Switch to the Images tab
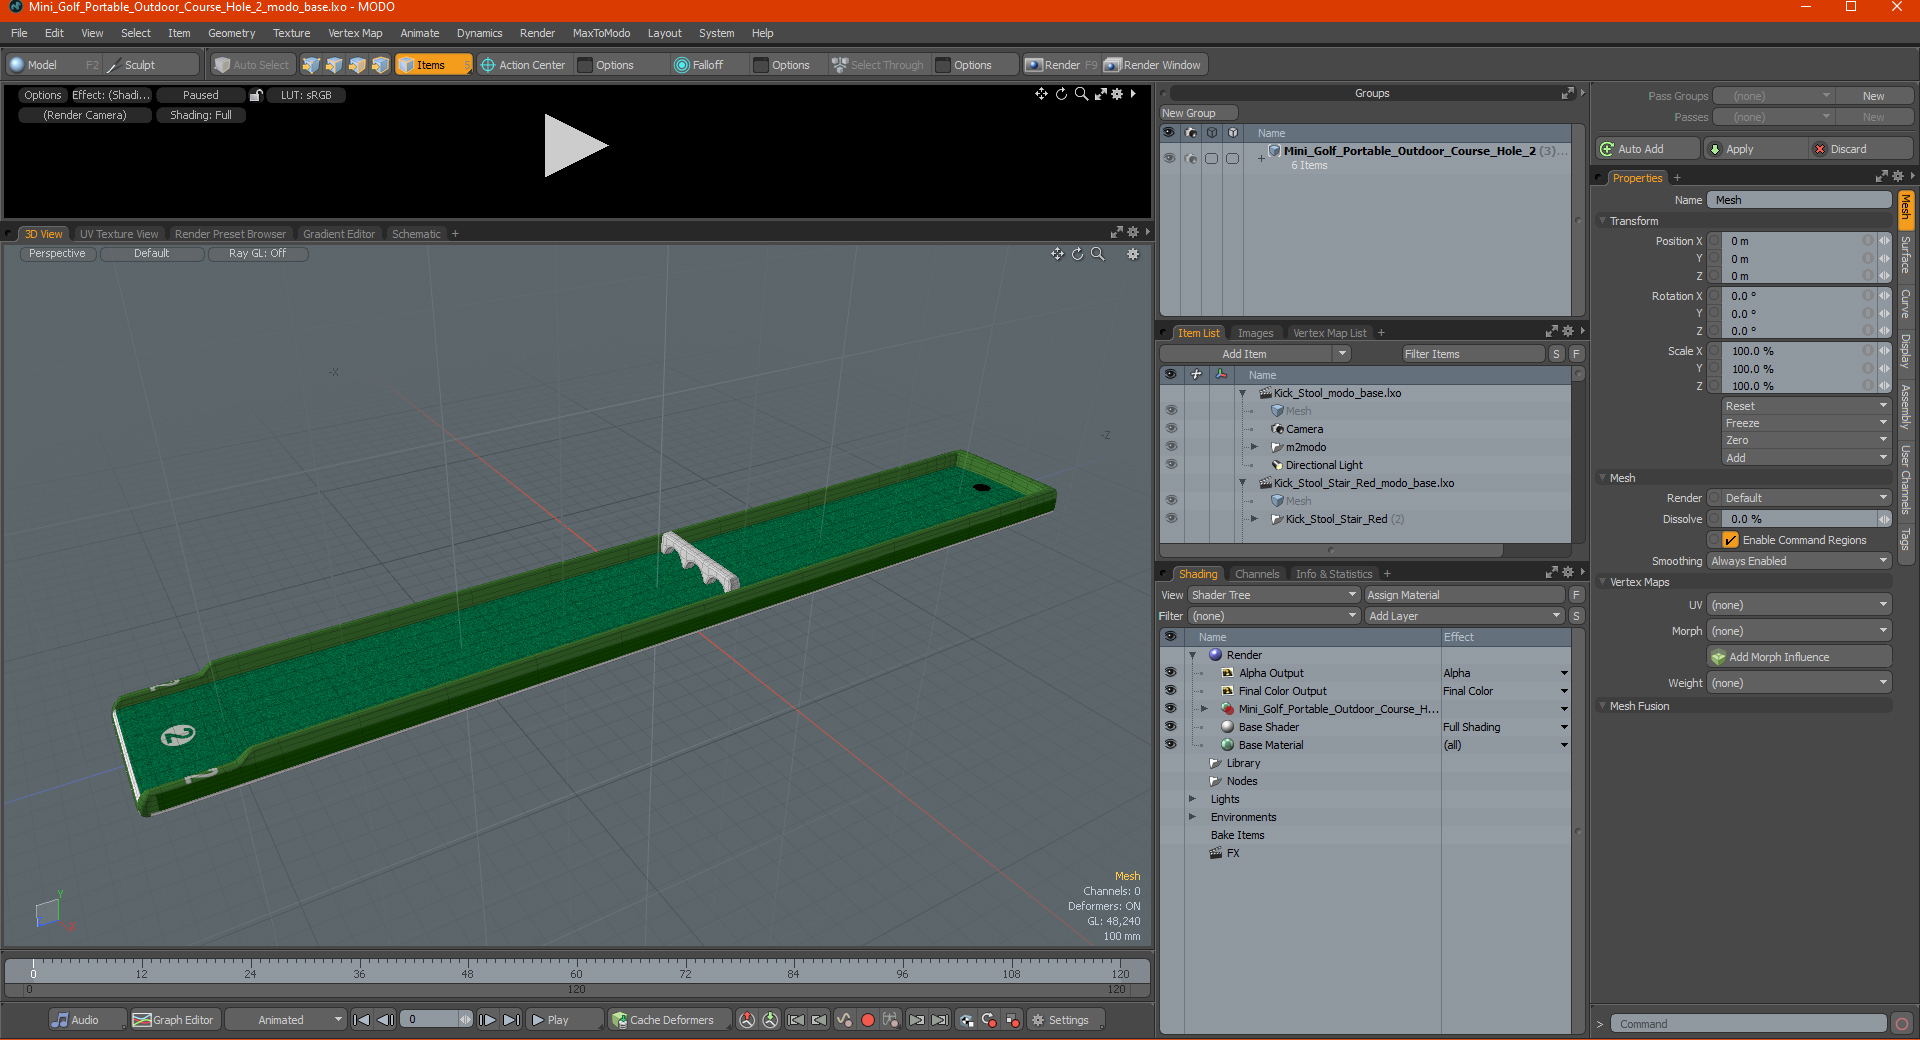The image size is (1920, 1040). pyautogui.click(x=1255, y=333)
